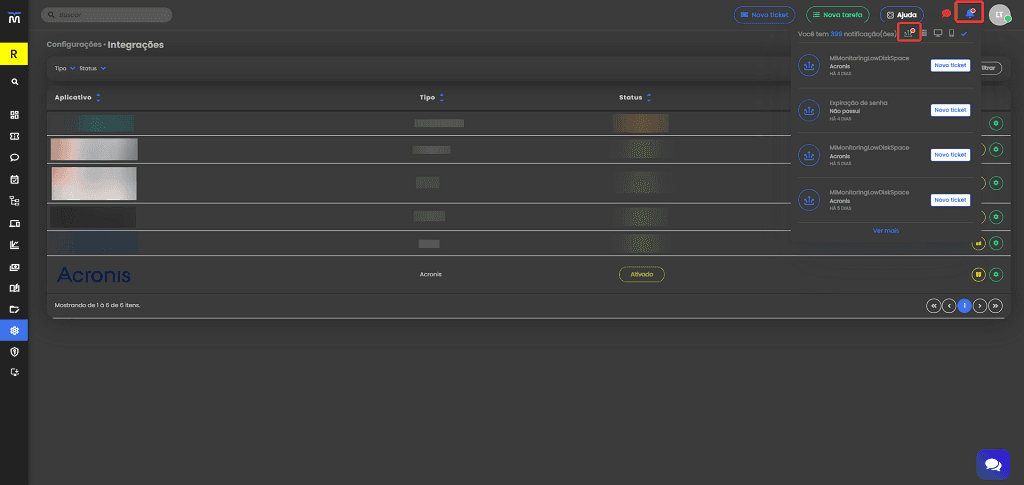Click the Configurações breadcrumb
1024x485 pixels.
74,44
